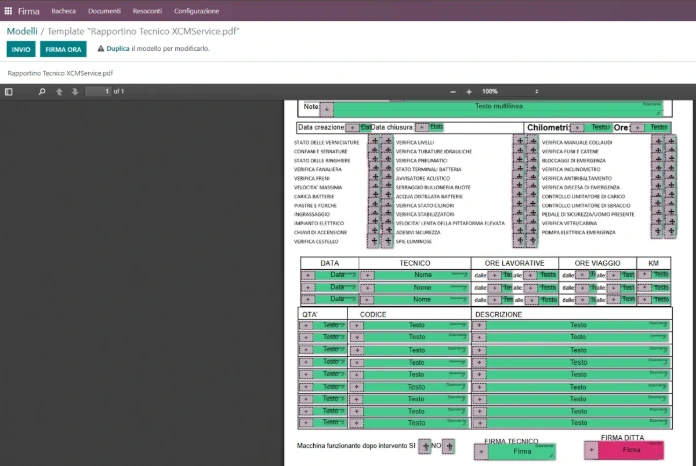Screen dimensions: 696x466
Task: Toggle the NO checkbox for Macchina funzionante
Action: [x=448, y=446]
